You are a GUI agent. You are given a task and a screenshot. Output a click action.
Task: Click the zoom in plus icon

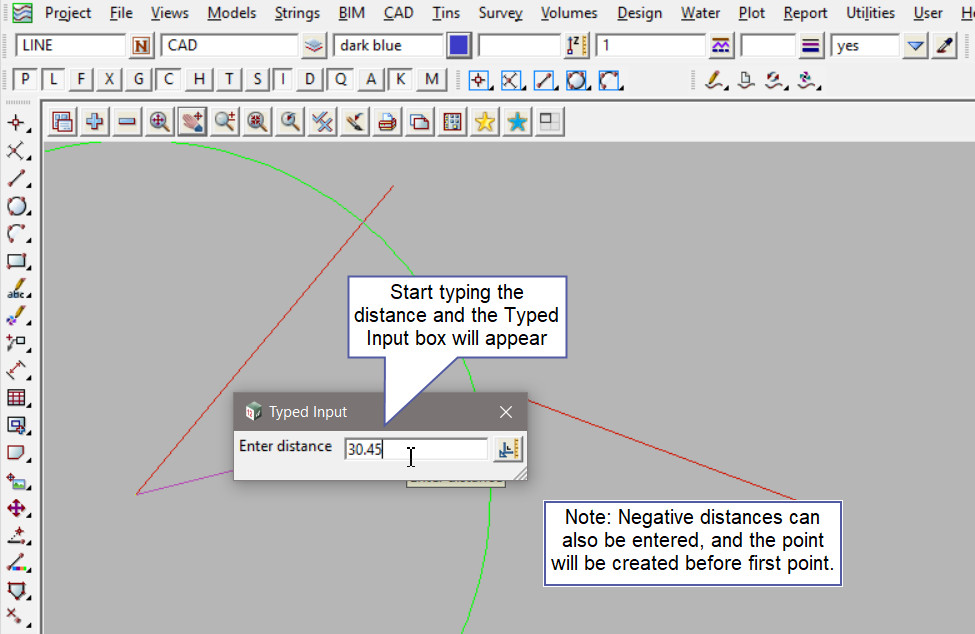(x=95, y=122)
